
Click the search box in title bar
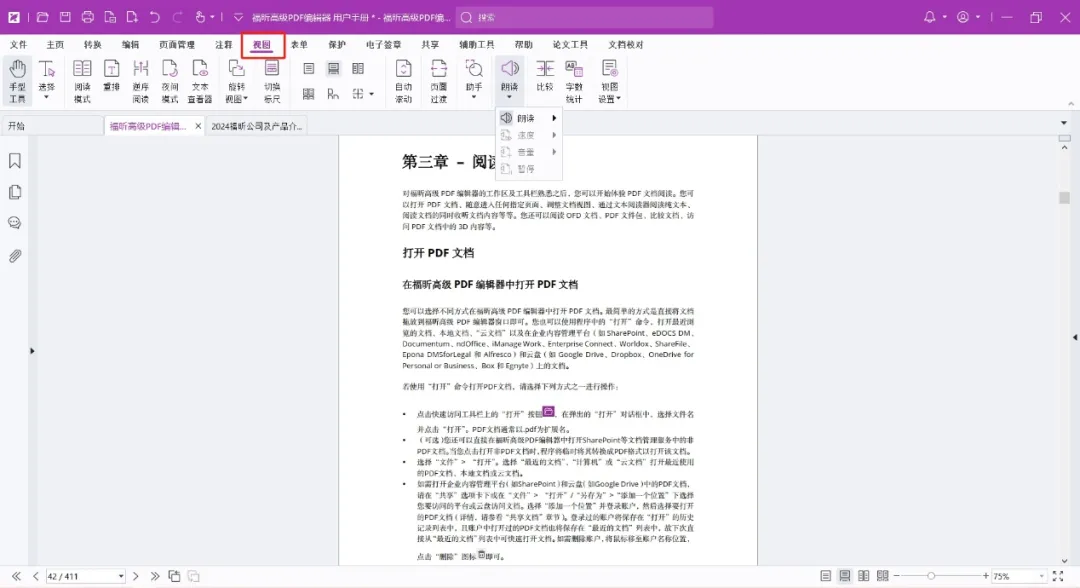pos(584,17)
